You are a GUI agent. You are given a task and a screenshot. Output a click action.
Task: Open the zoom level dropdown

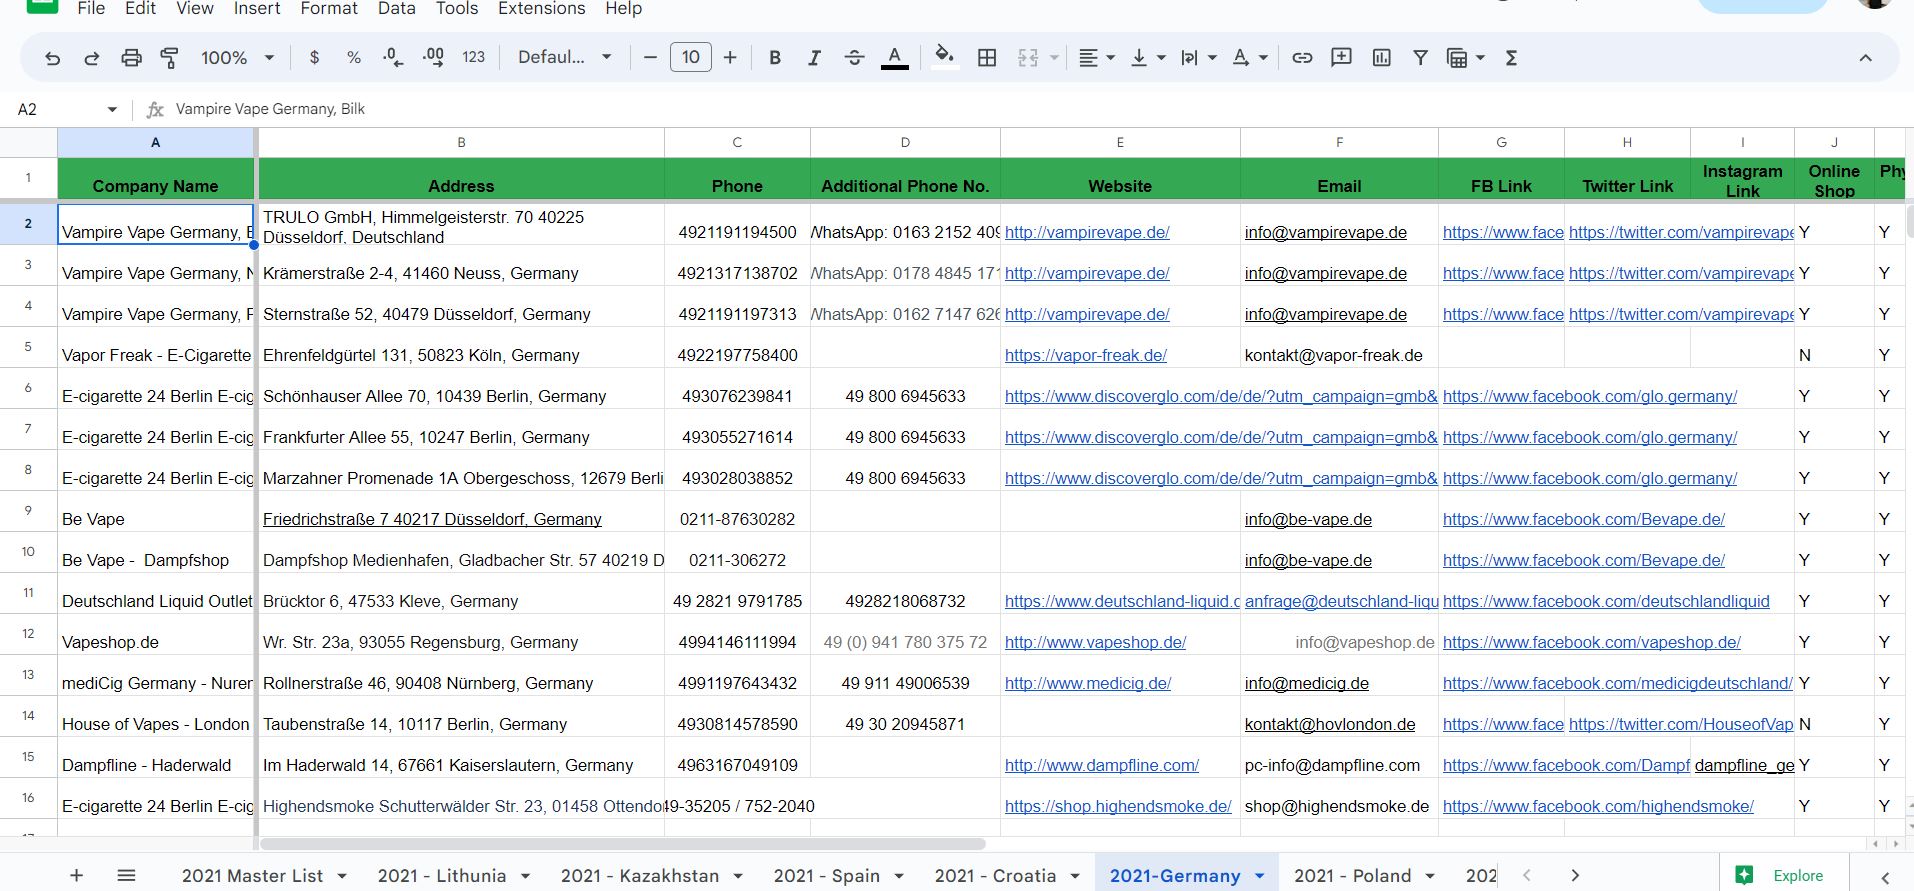pyautogui.click(x=237, y=58)
